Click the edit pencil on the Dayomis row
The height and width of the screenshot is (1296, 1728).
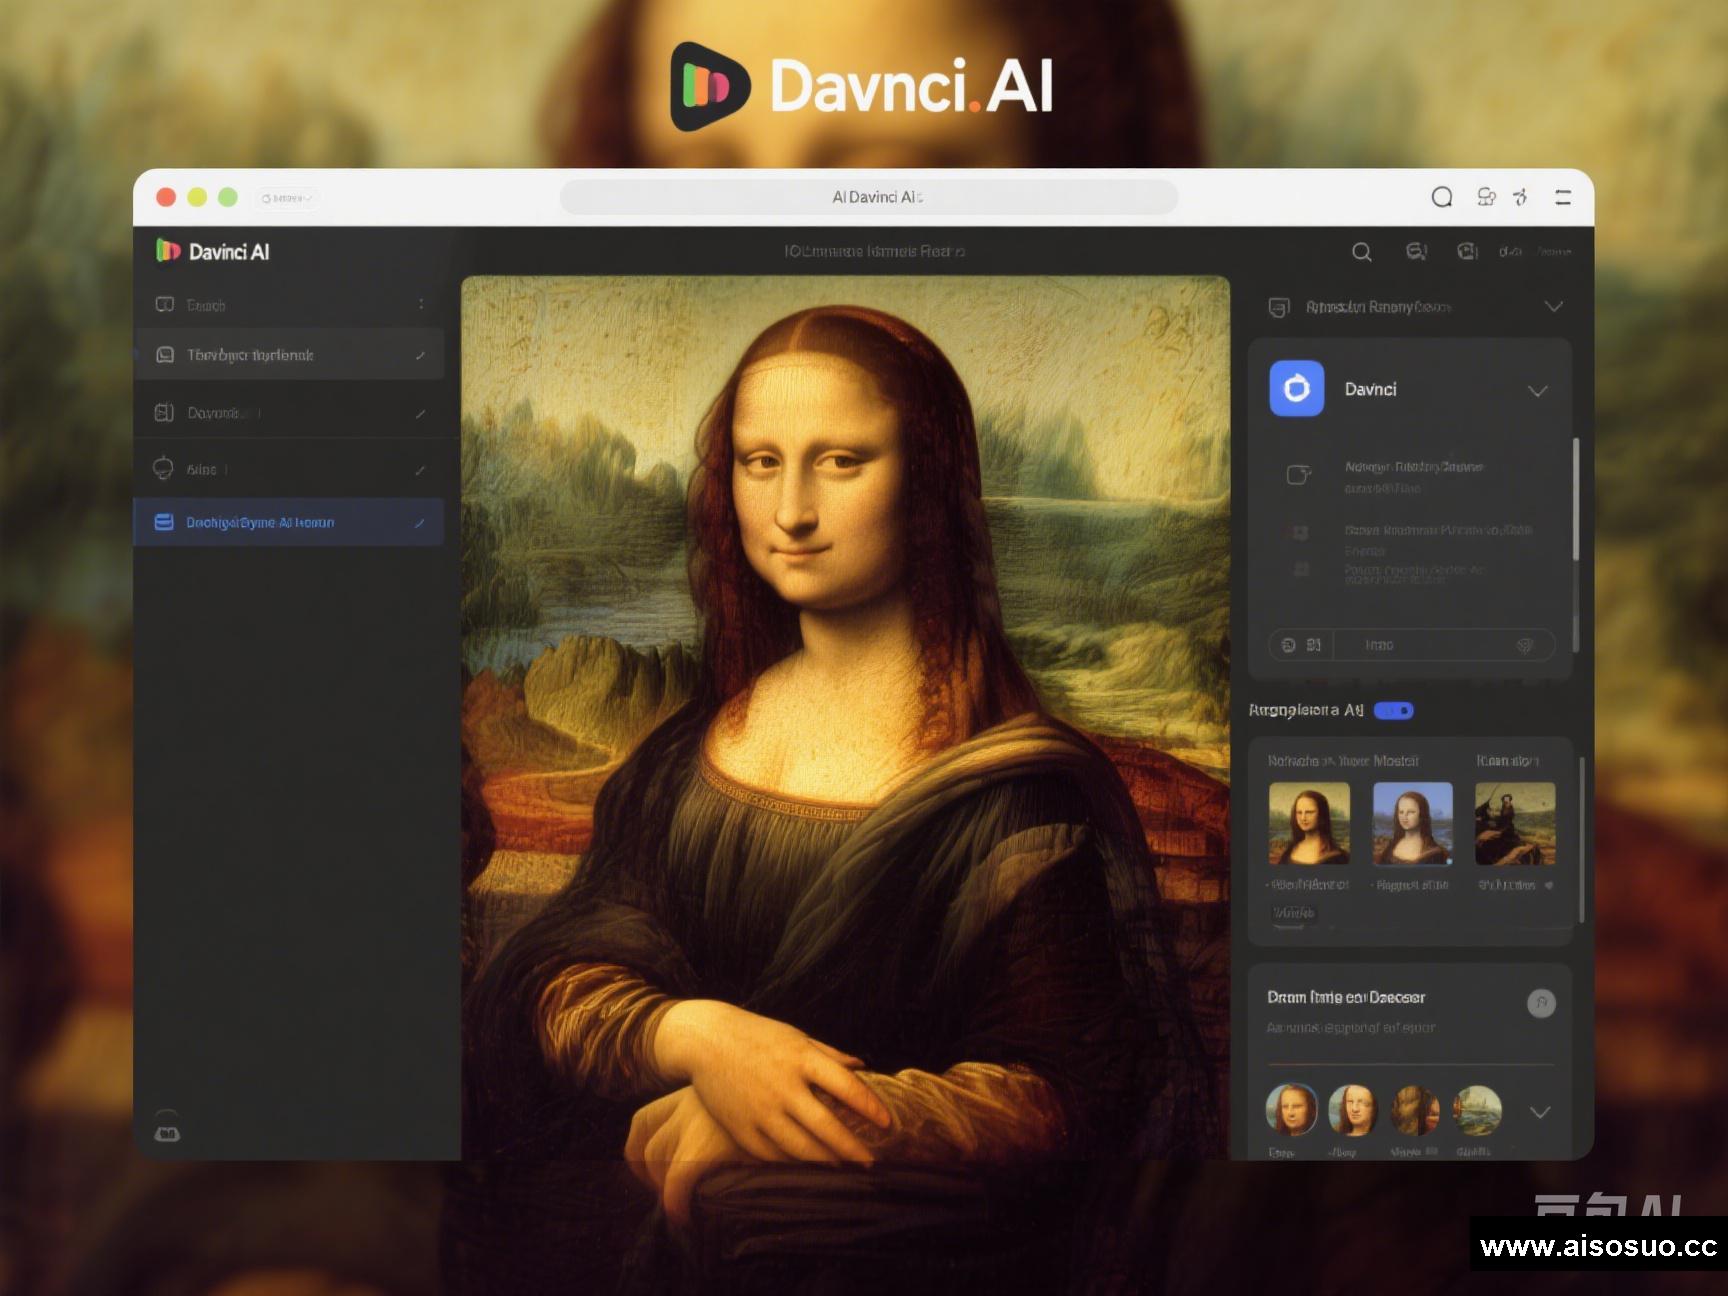point(420,413)
